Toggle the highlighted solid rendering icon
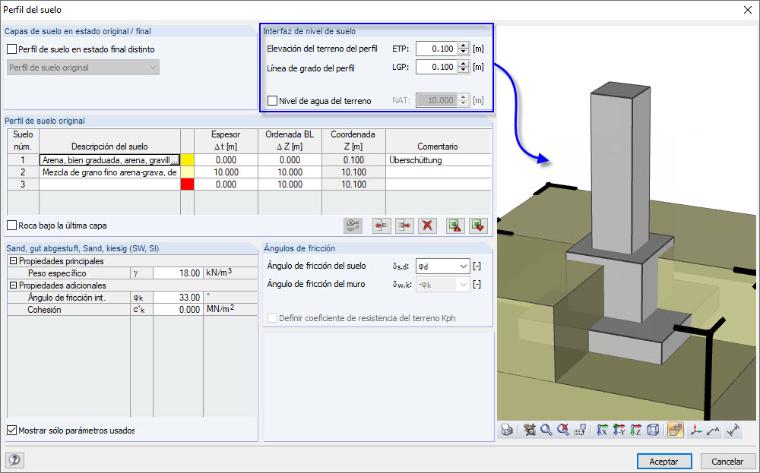Viewport: 760px width, 473px height. [x=675, y=430]
